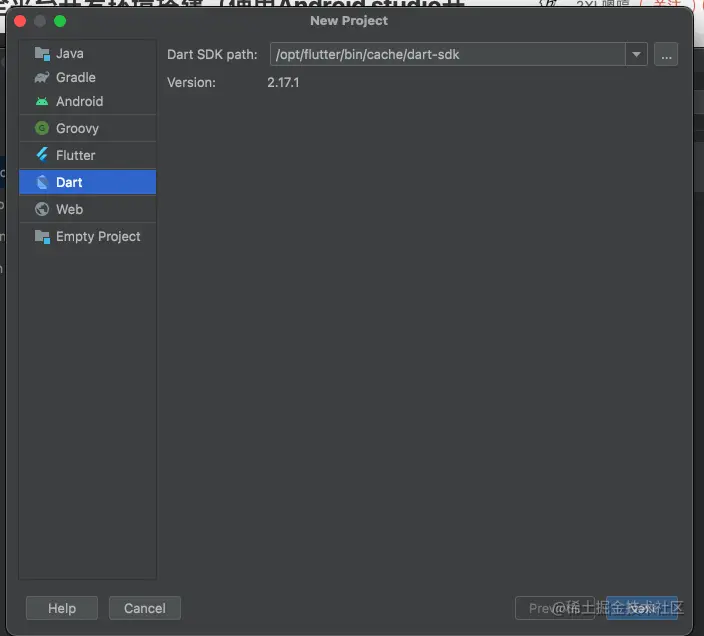Image resolution: width=704 pixels, height=636 pixels.
Task: Click the Flutter logo icon
Action: (42, 155)
